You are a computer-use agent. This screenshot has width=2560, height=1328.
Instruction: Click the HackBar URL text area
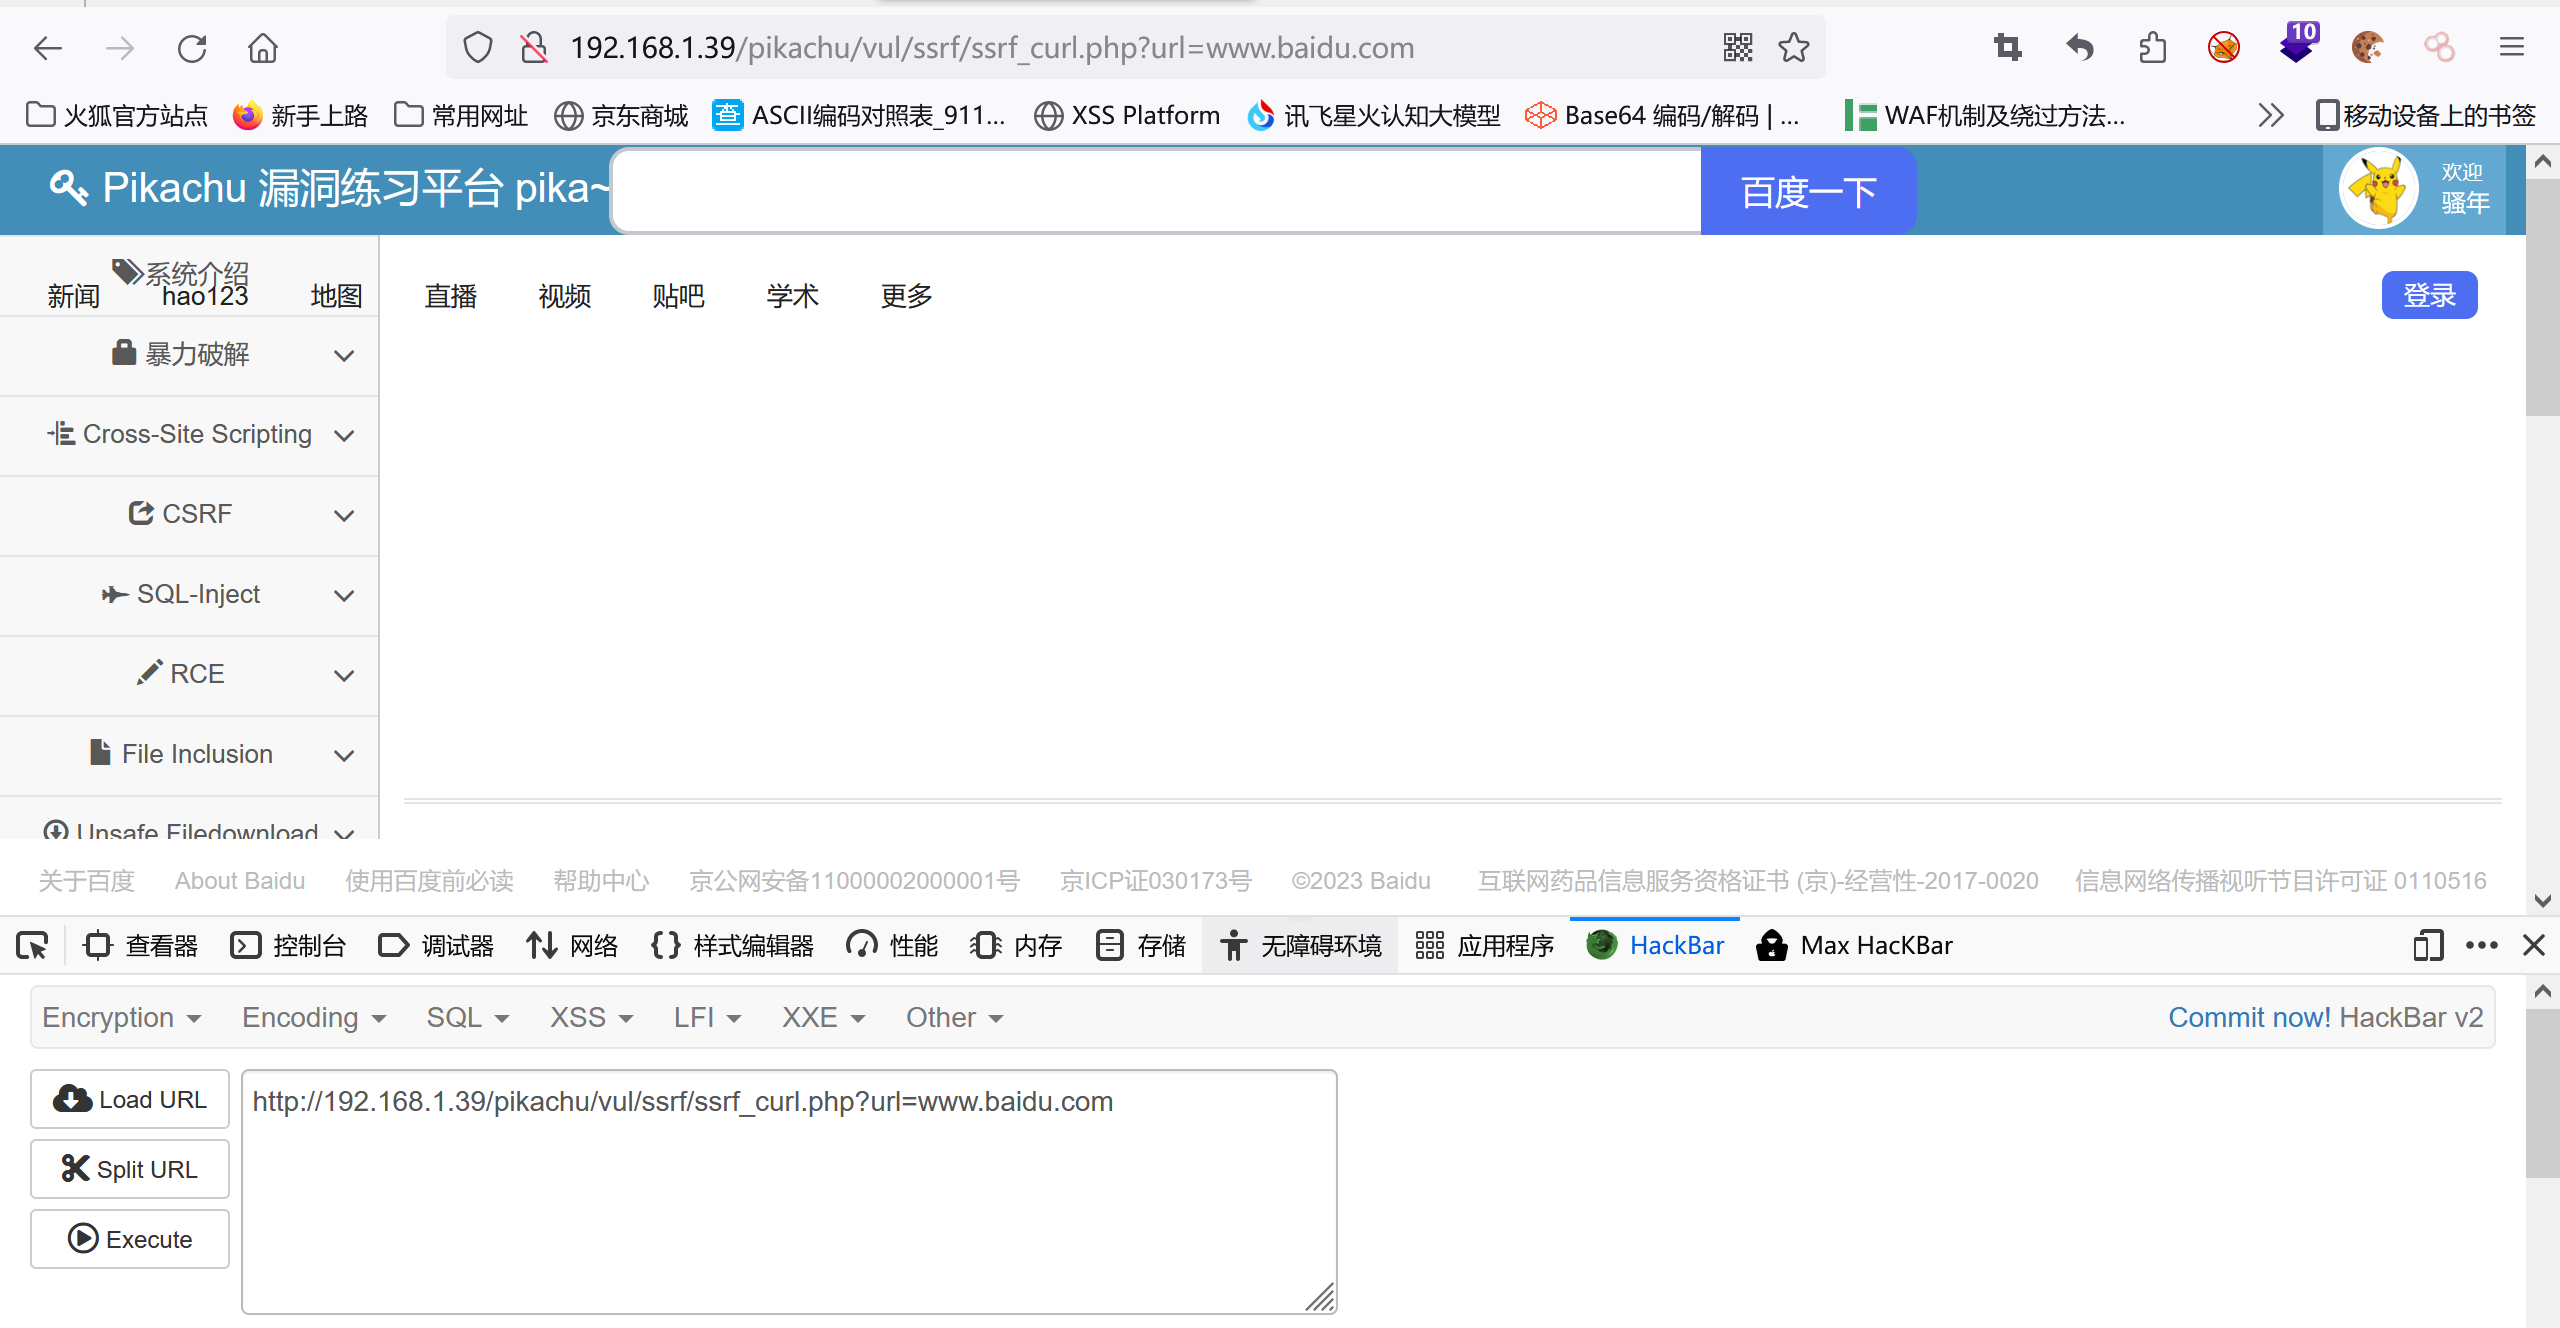[788, 1190]
